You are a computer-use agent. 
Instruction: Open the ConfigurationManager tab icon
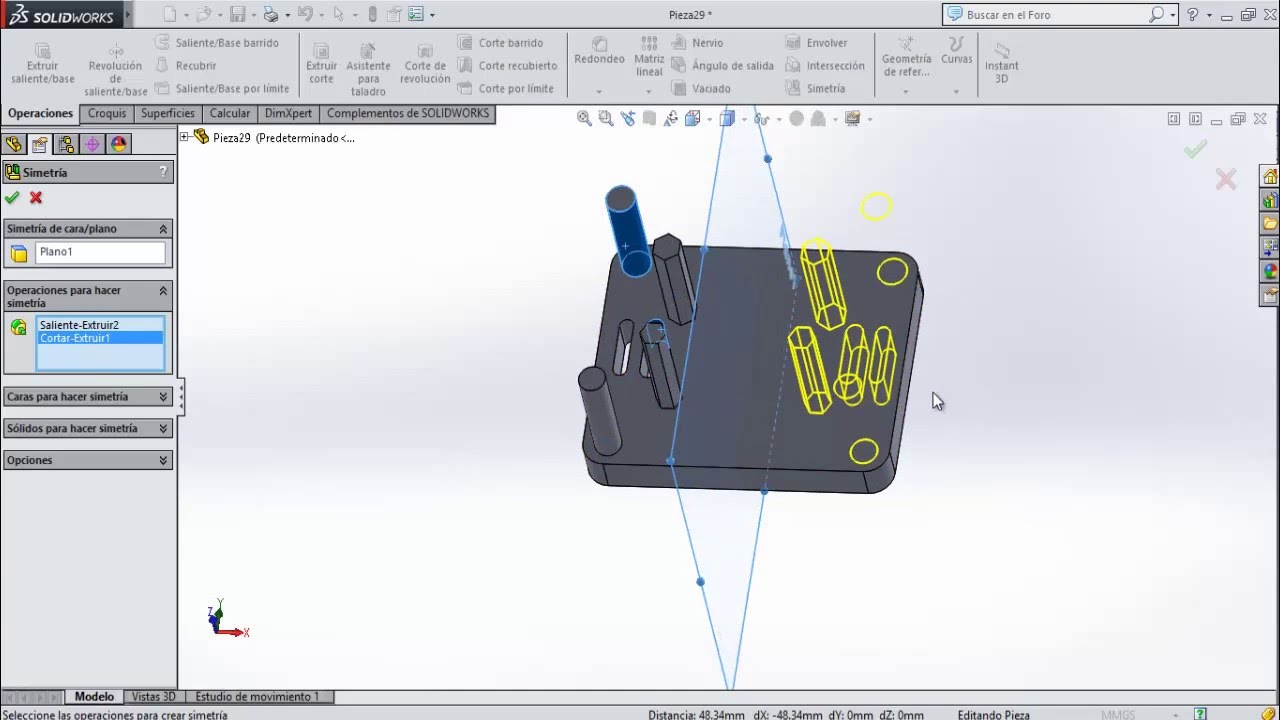click(x=66, y=144)
